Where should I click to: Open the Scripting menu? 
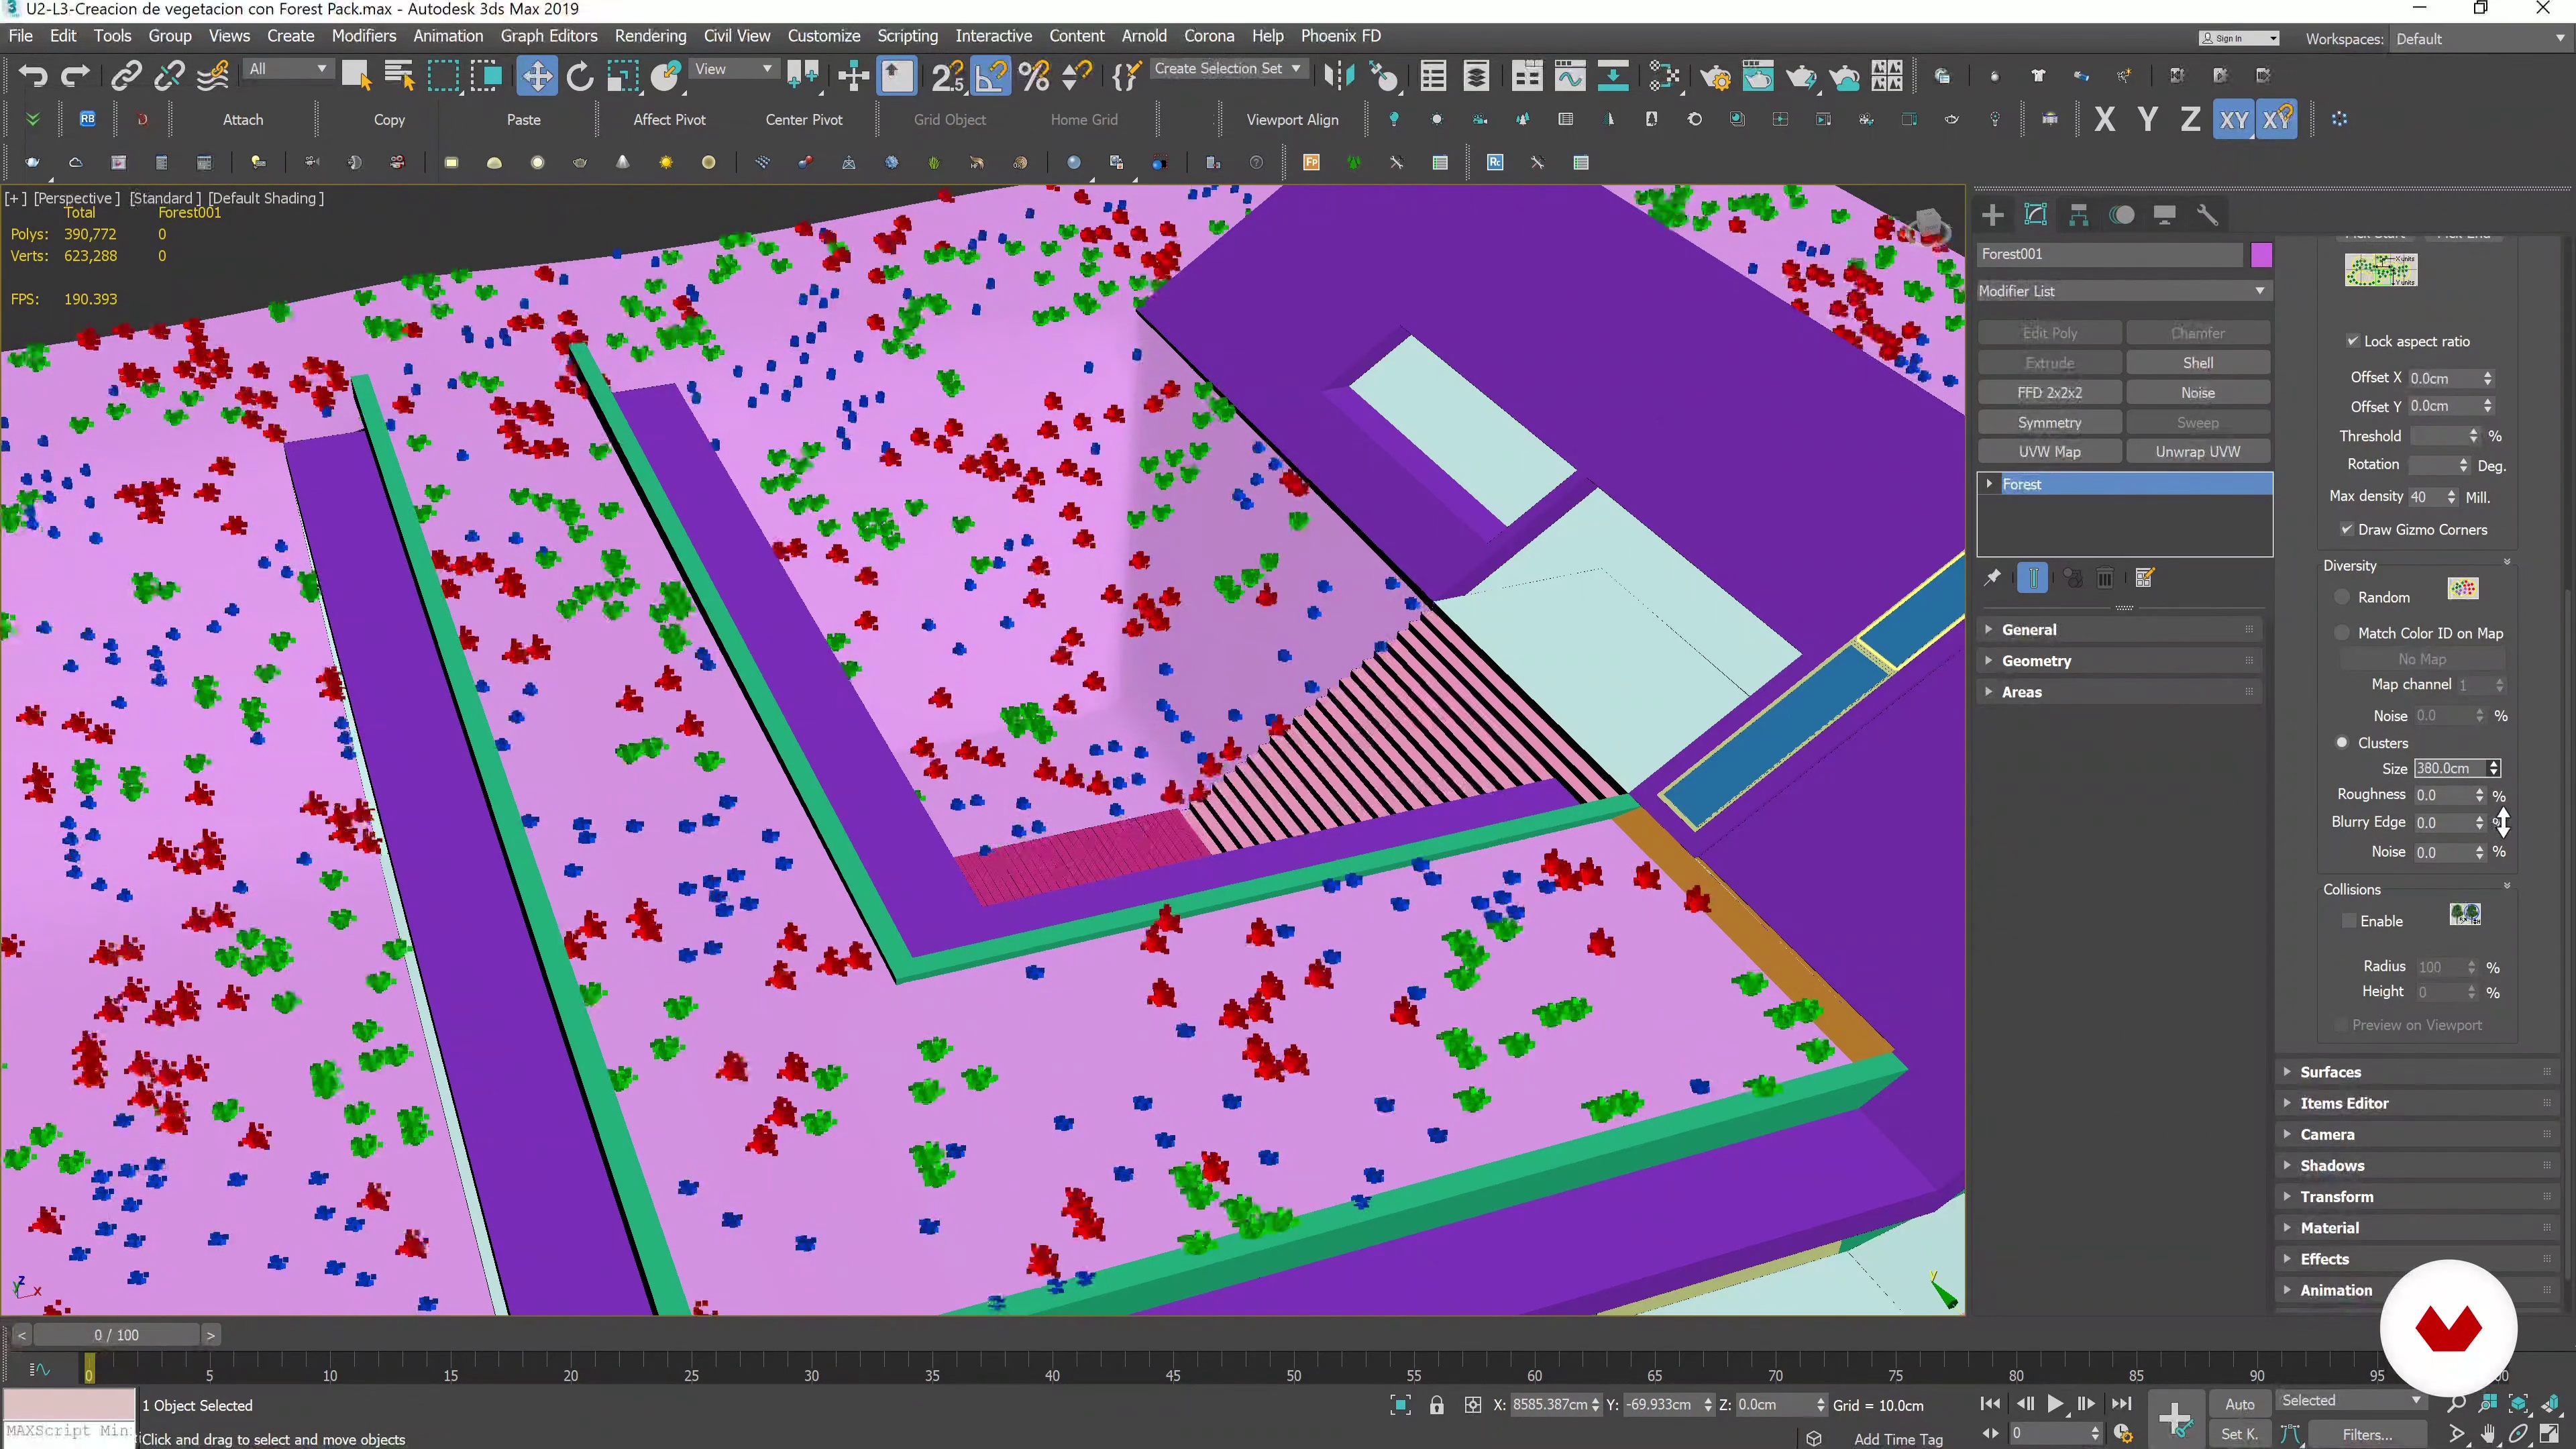[x=907, y=36]
